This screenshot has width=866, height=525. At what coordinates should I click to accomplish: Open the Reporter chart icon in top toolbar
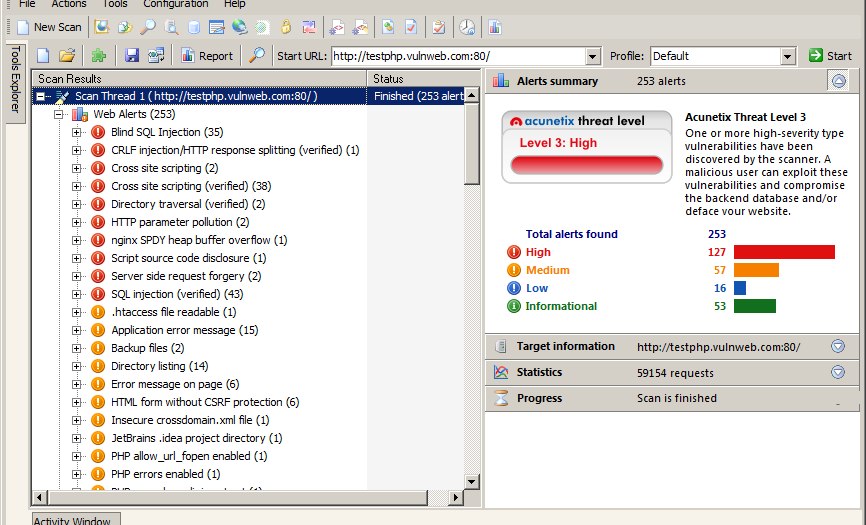pos(495,26)
